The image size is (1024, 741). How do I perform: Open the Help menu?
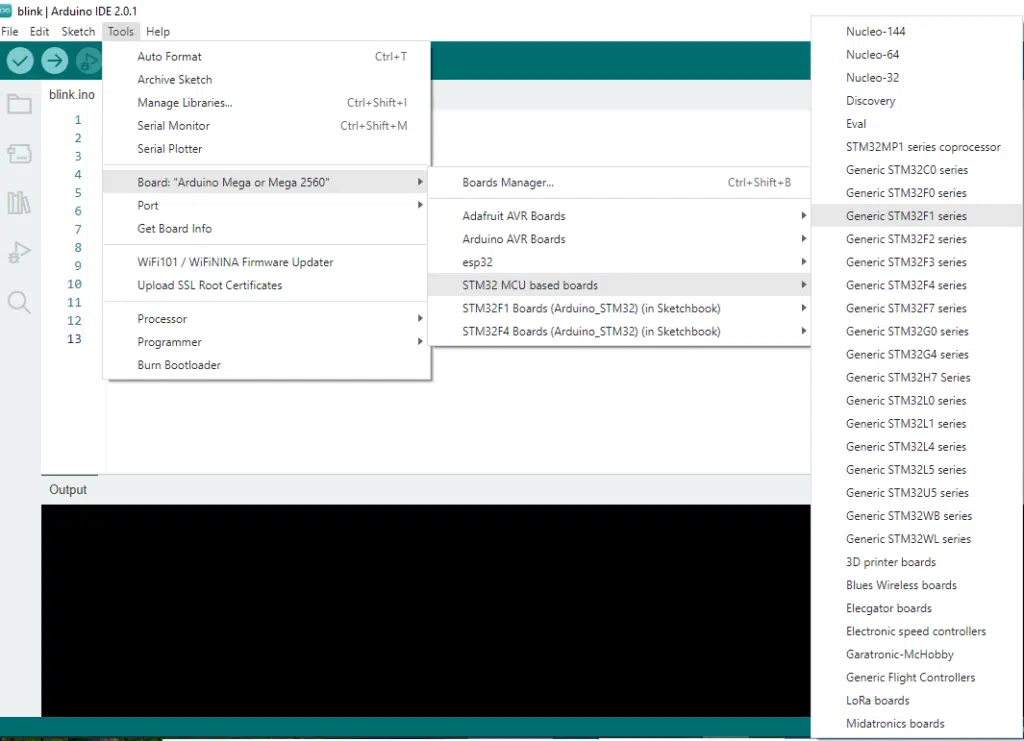[157, 31]
